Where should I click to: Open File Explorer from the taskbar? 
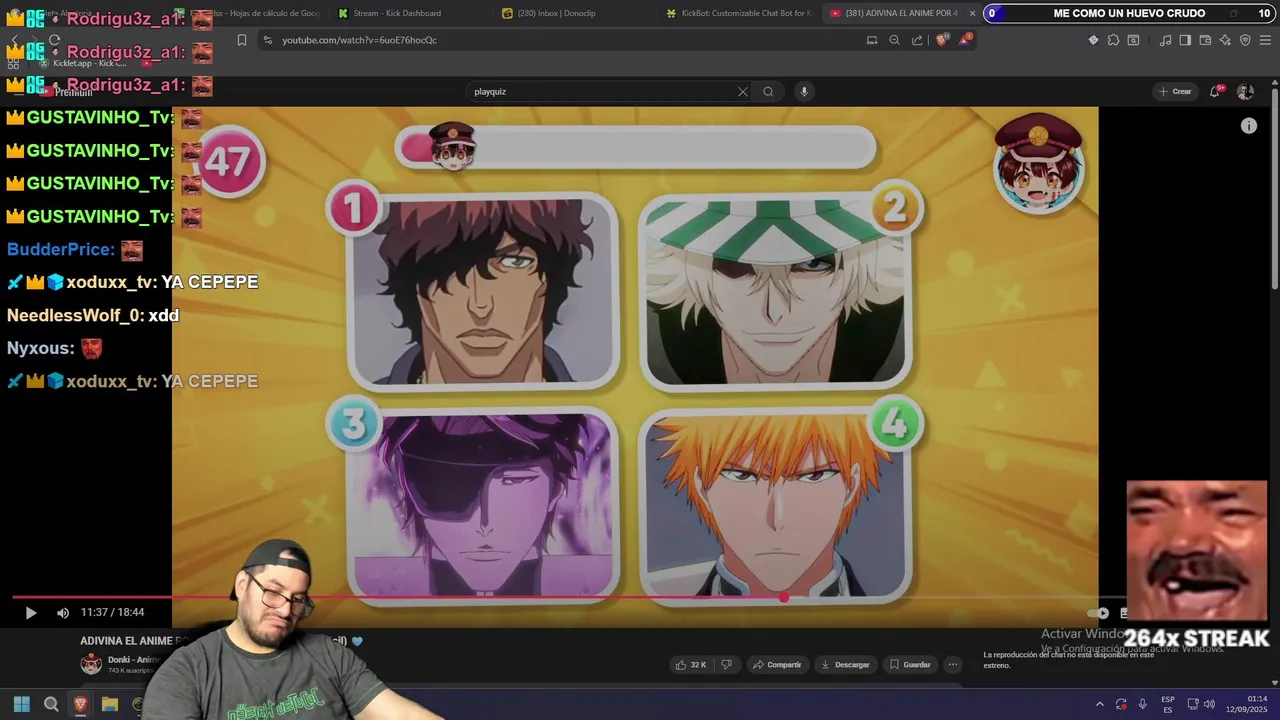(110, 704)
